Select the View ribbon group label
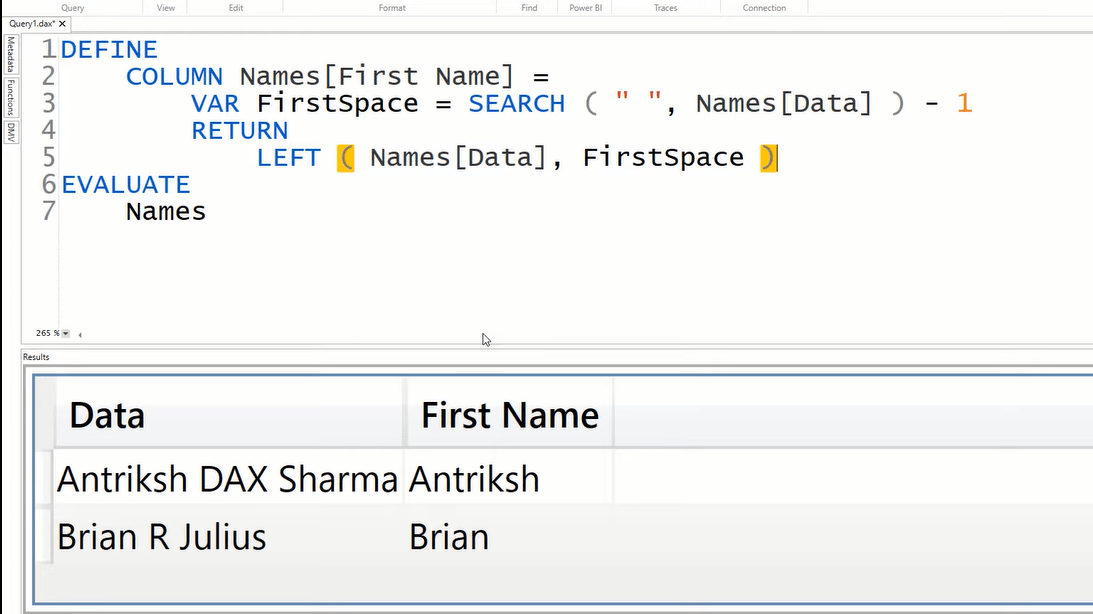Screen dimensions: 1093x614 tap(166, 8)
